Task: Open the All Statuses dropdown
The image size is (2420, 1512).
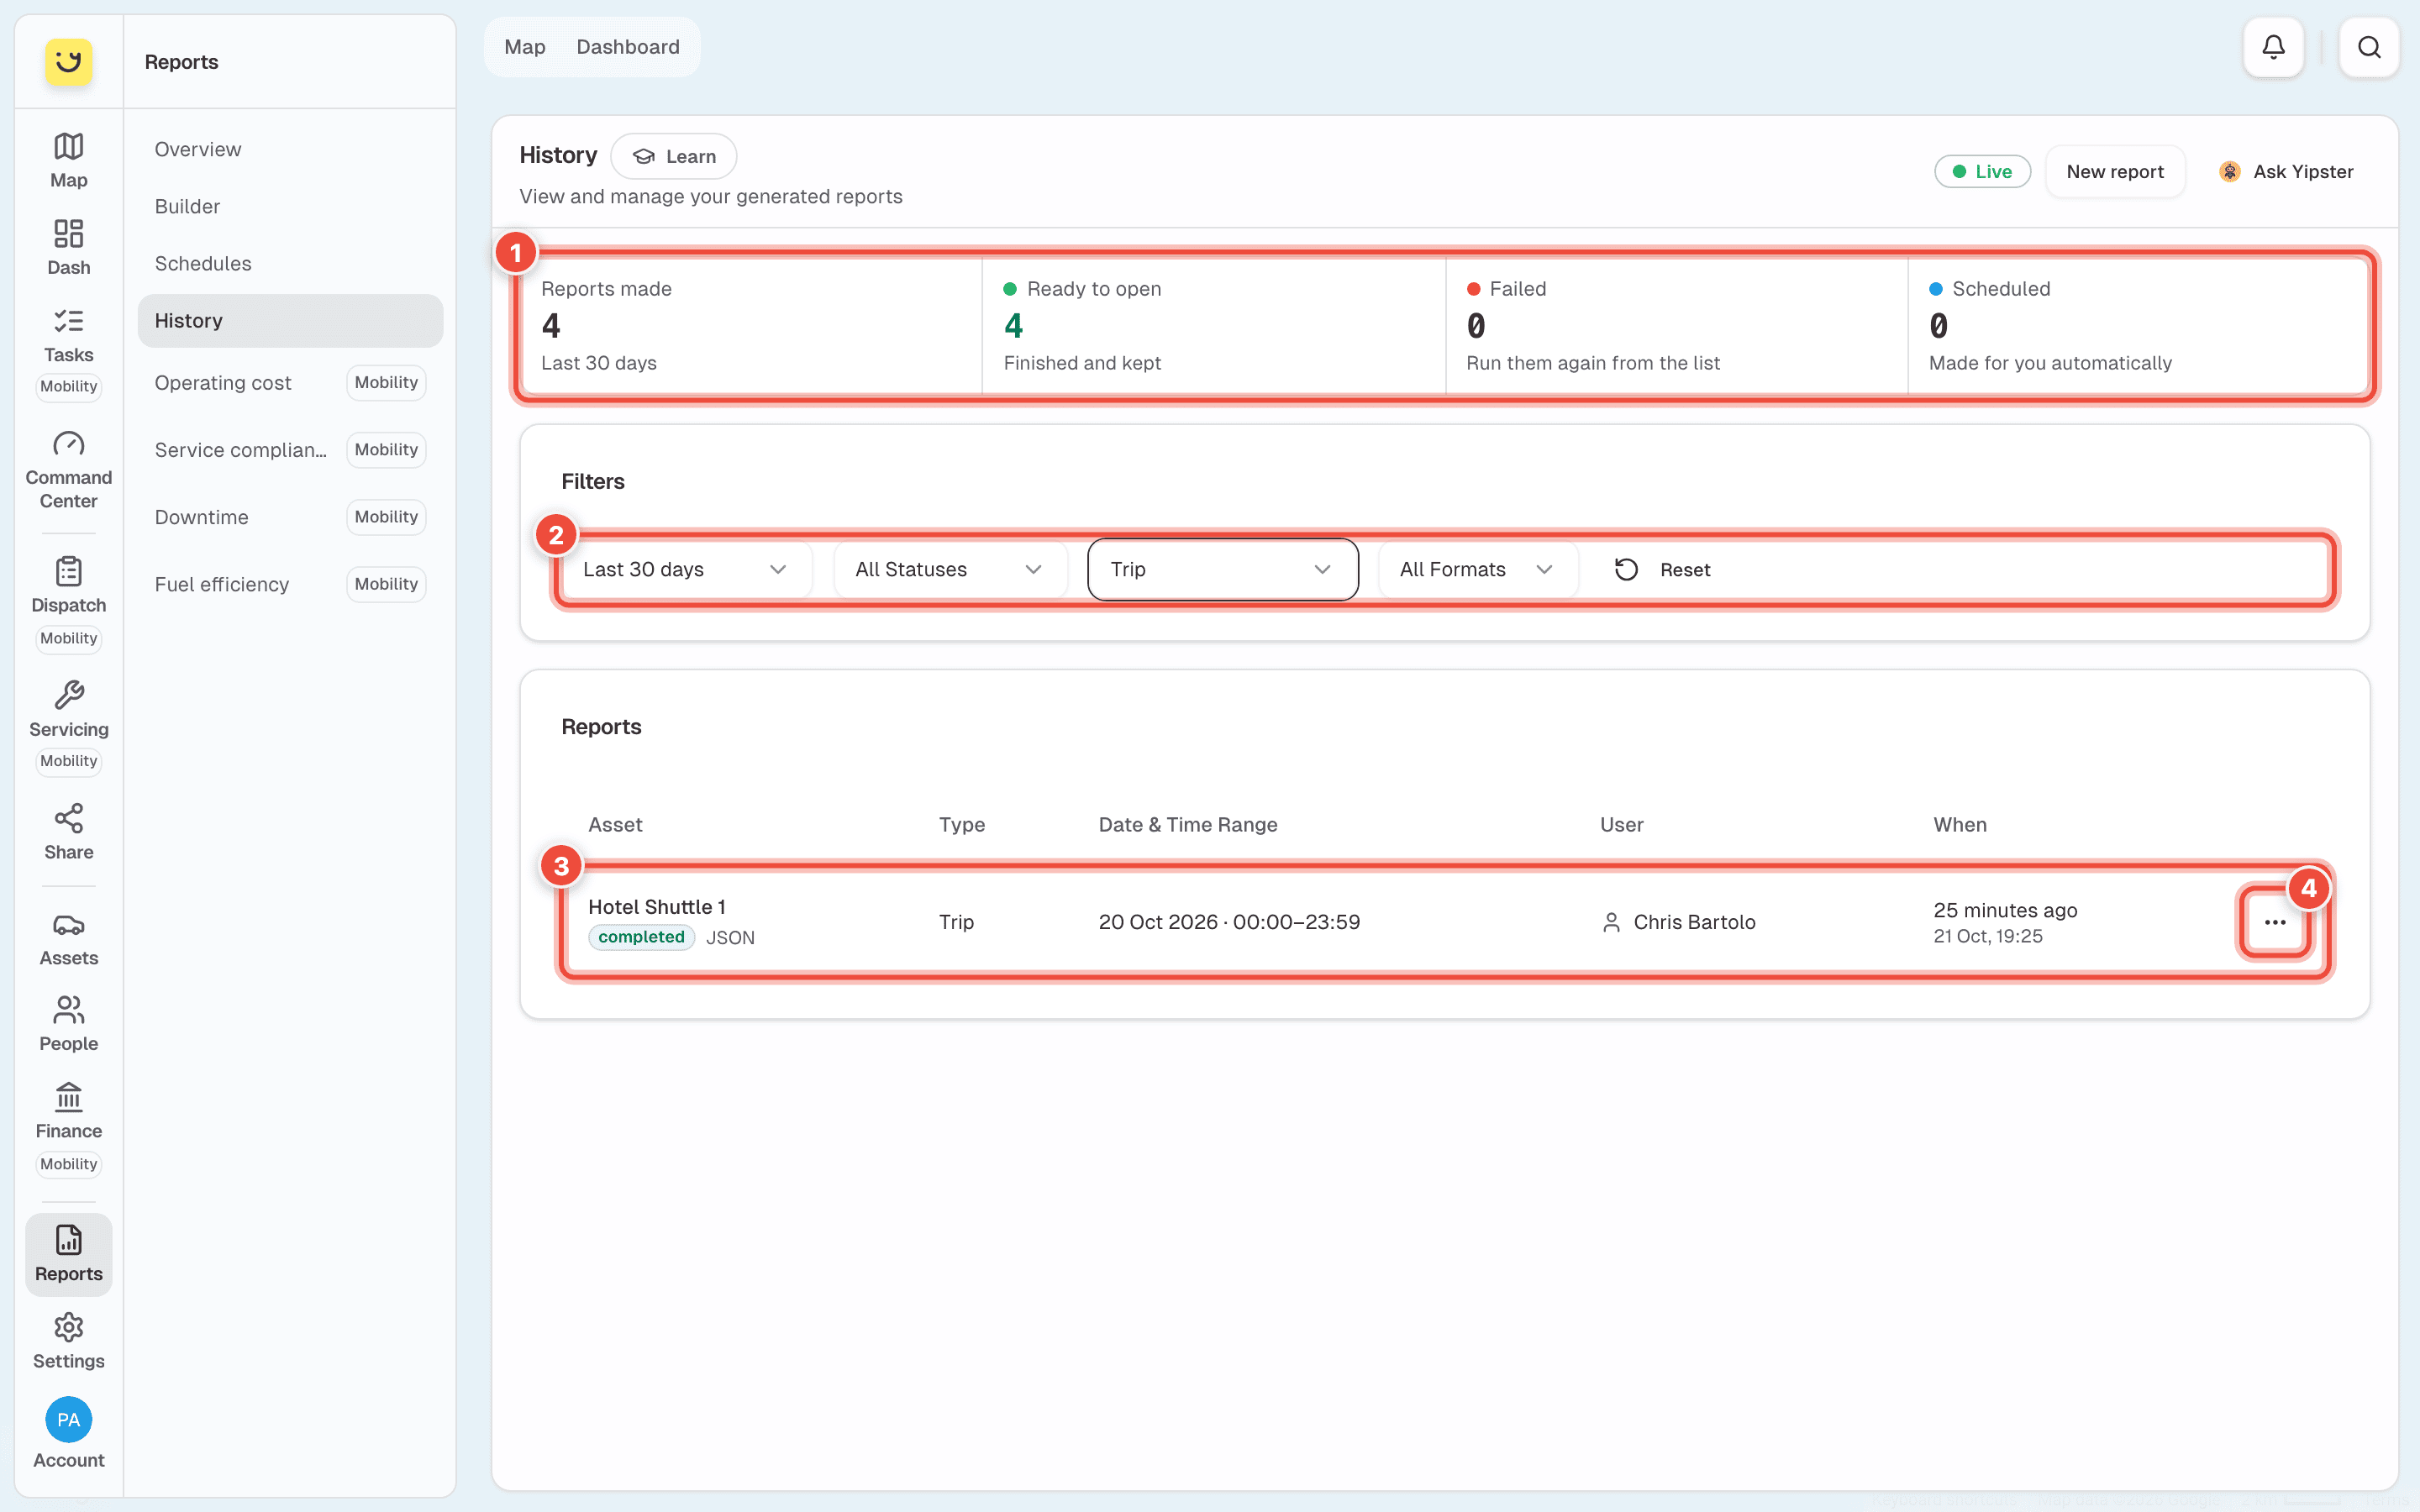Action: coord(949,570)
